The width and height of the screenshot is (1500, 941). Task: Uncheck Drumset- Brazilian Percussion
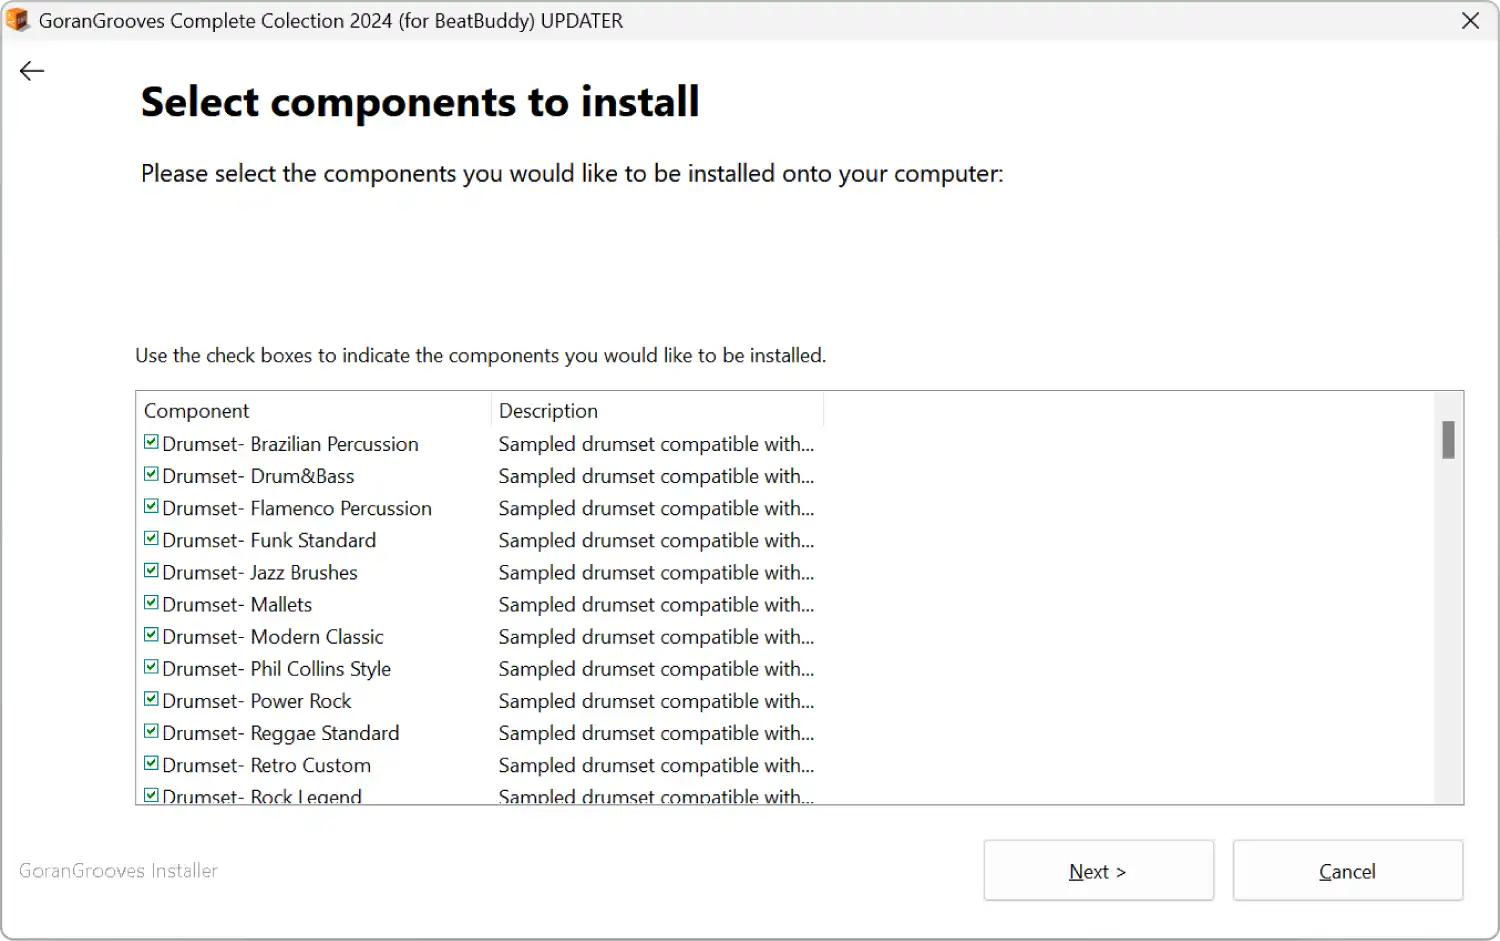pyautogui.click(x=151, y=442)
